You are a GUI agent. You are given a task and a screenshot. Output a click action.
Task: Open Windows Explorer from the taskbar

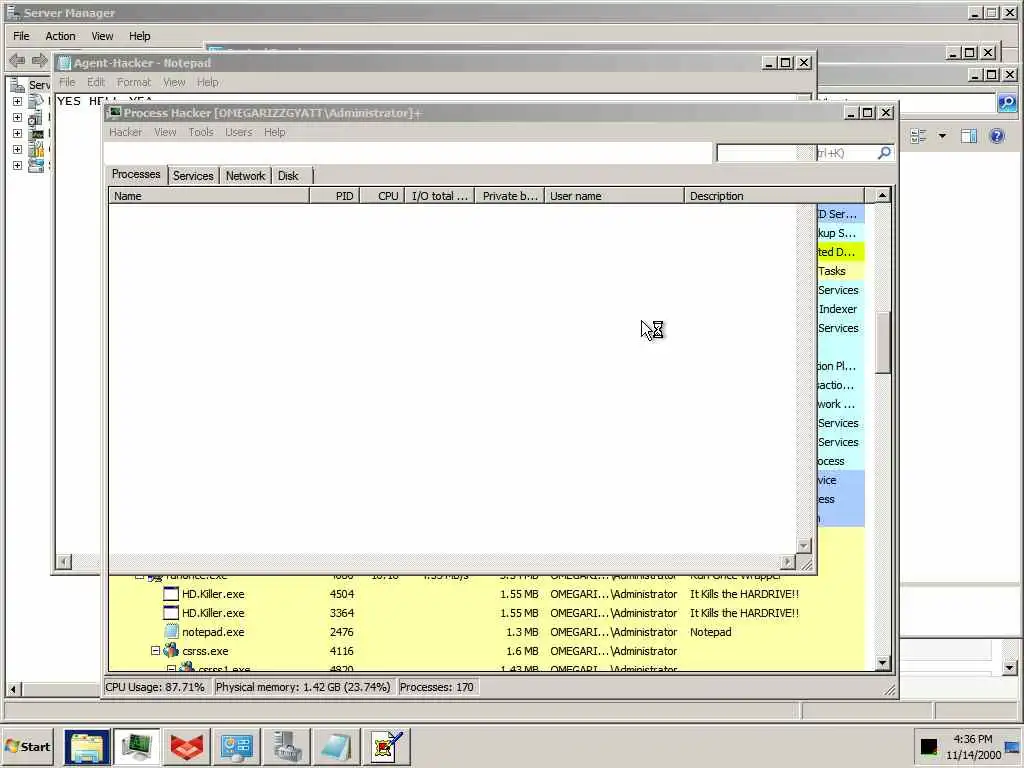87,746
